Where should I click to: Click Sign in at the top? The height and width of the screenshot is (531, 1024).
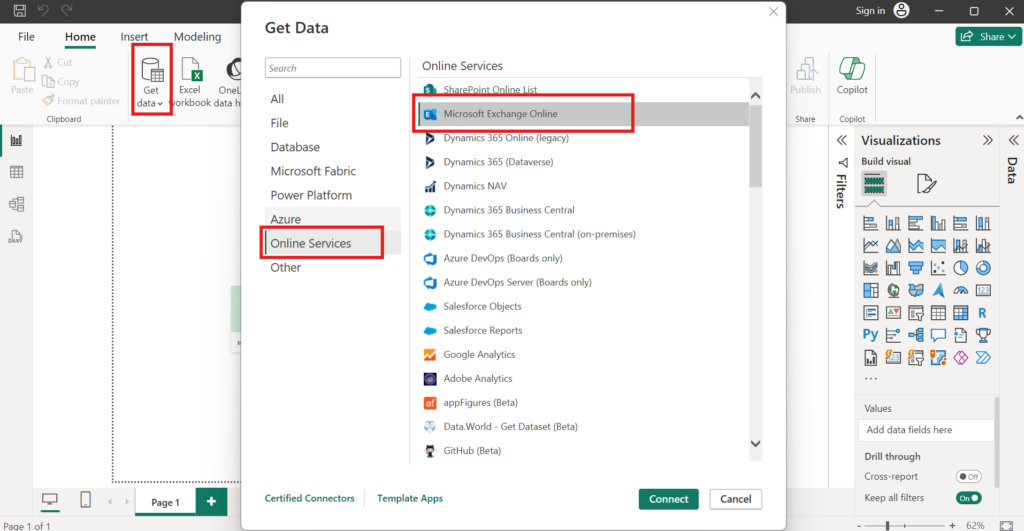[870, 10]
